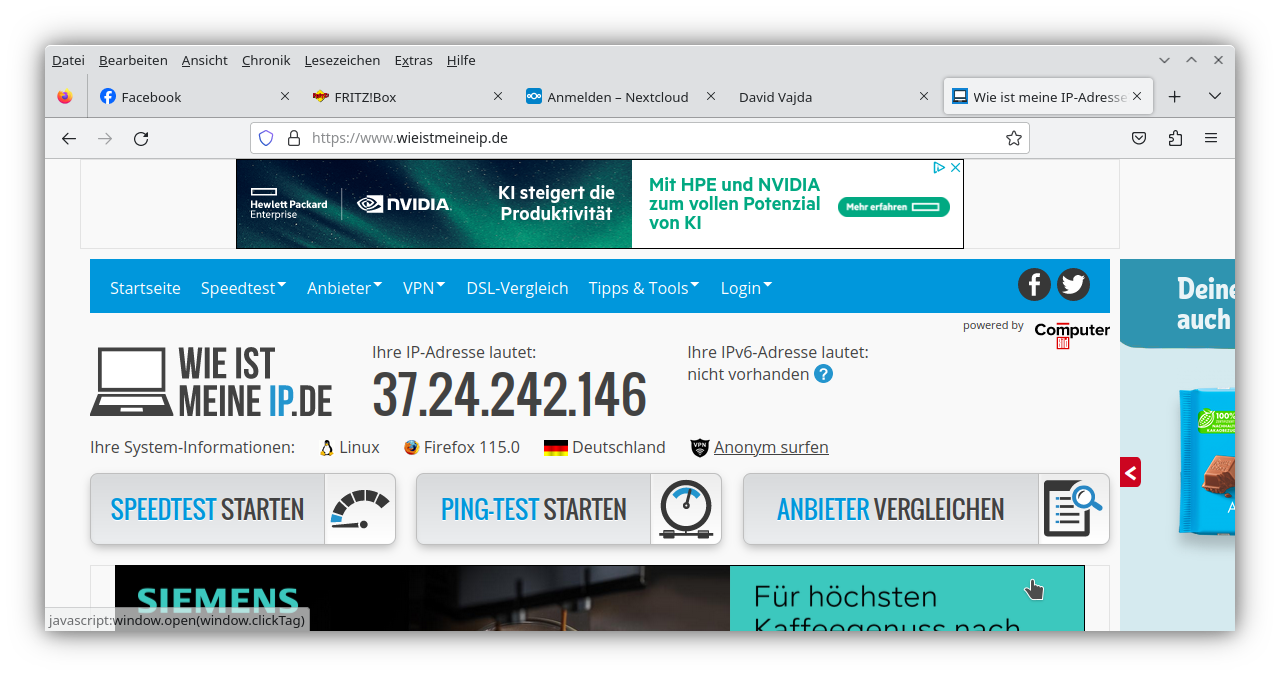Start the speed test via Speedtest Starten

pyautogui.click(x=242, y=509)
